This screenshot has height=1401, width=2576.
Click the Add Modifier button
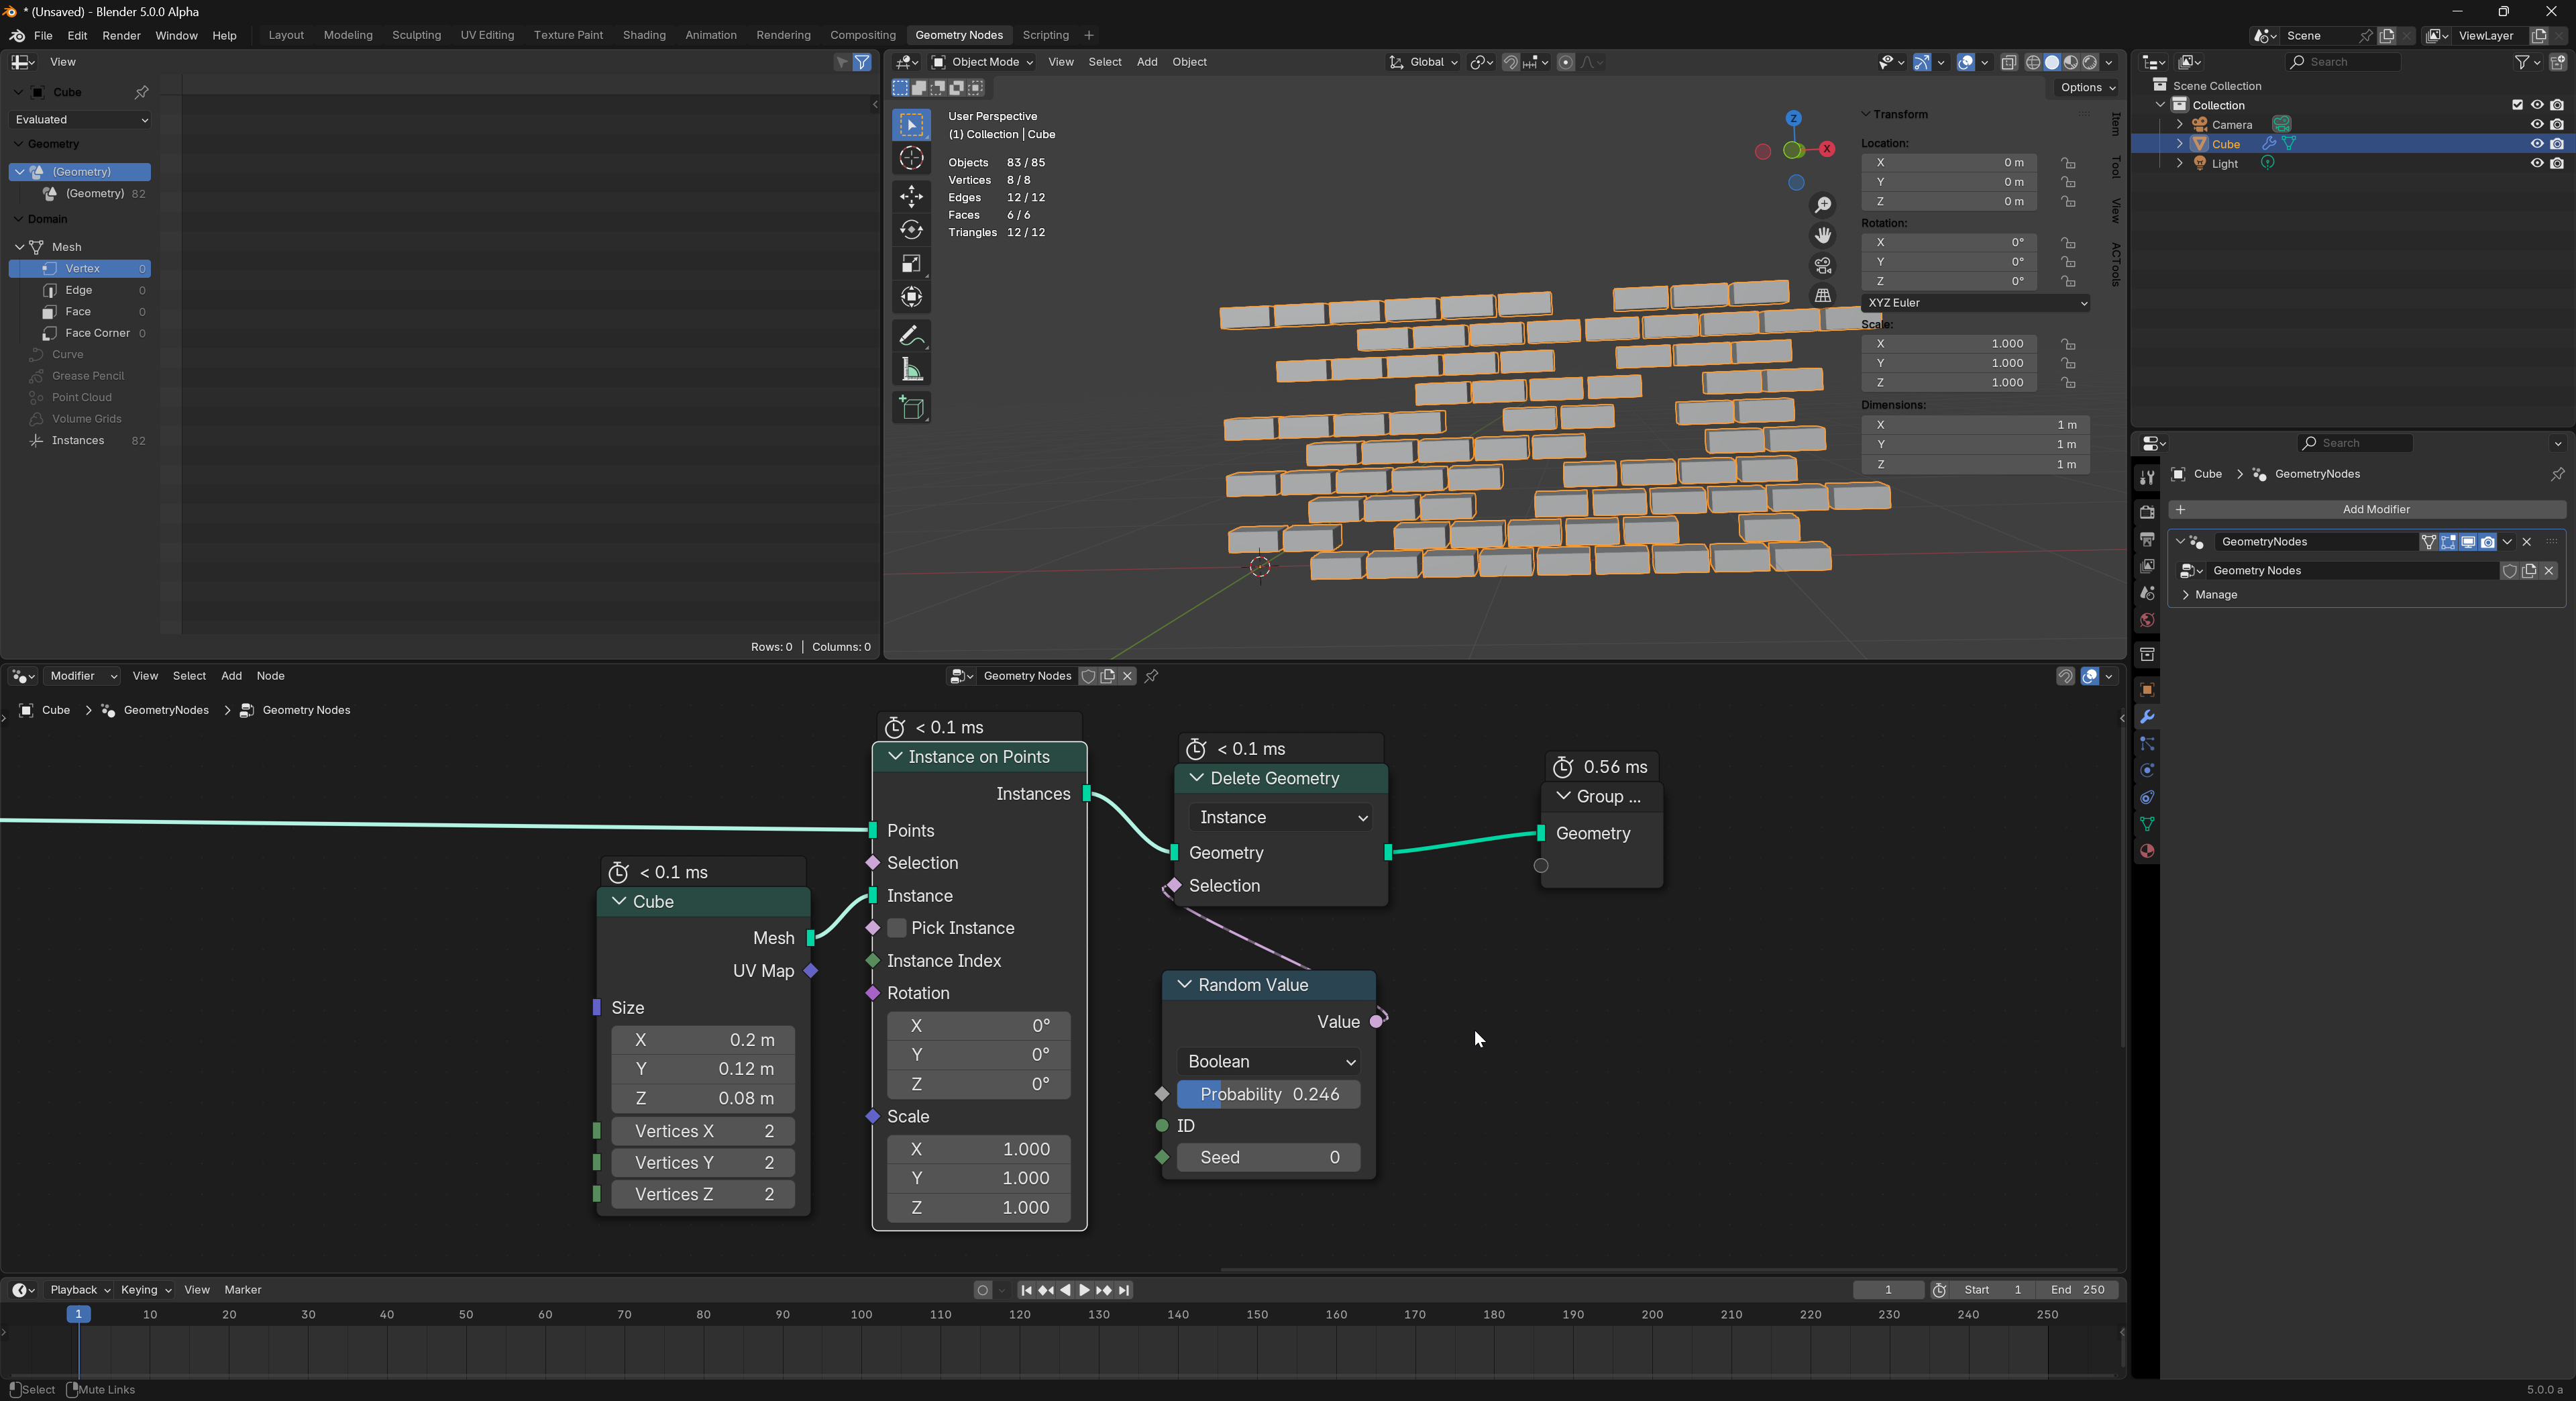coord(2366,510)
